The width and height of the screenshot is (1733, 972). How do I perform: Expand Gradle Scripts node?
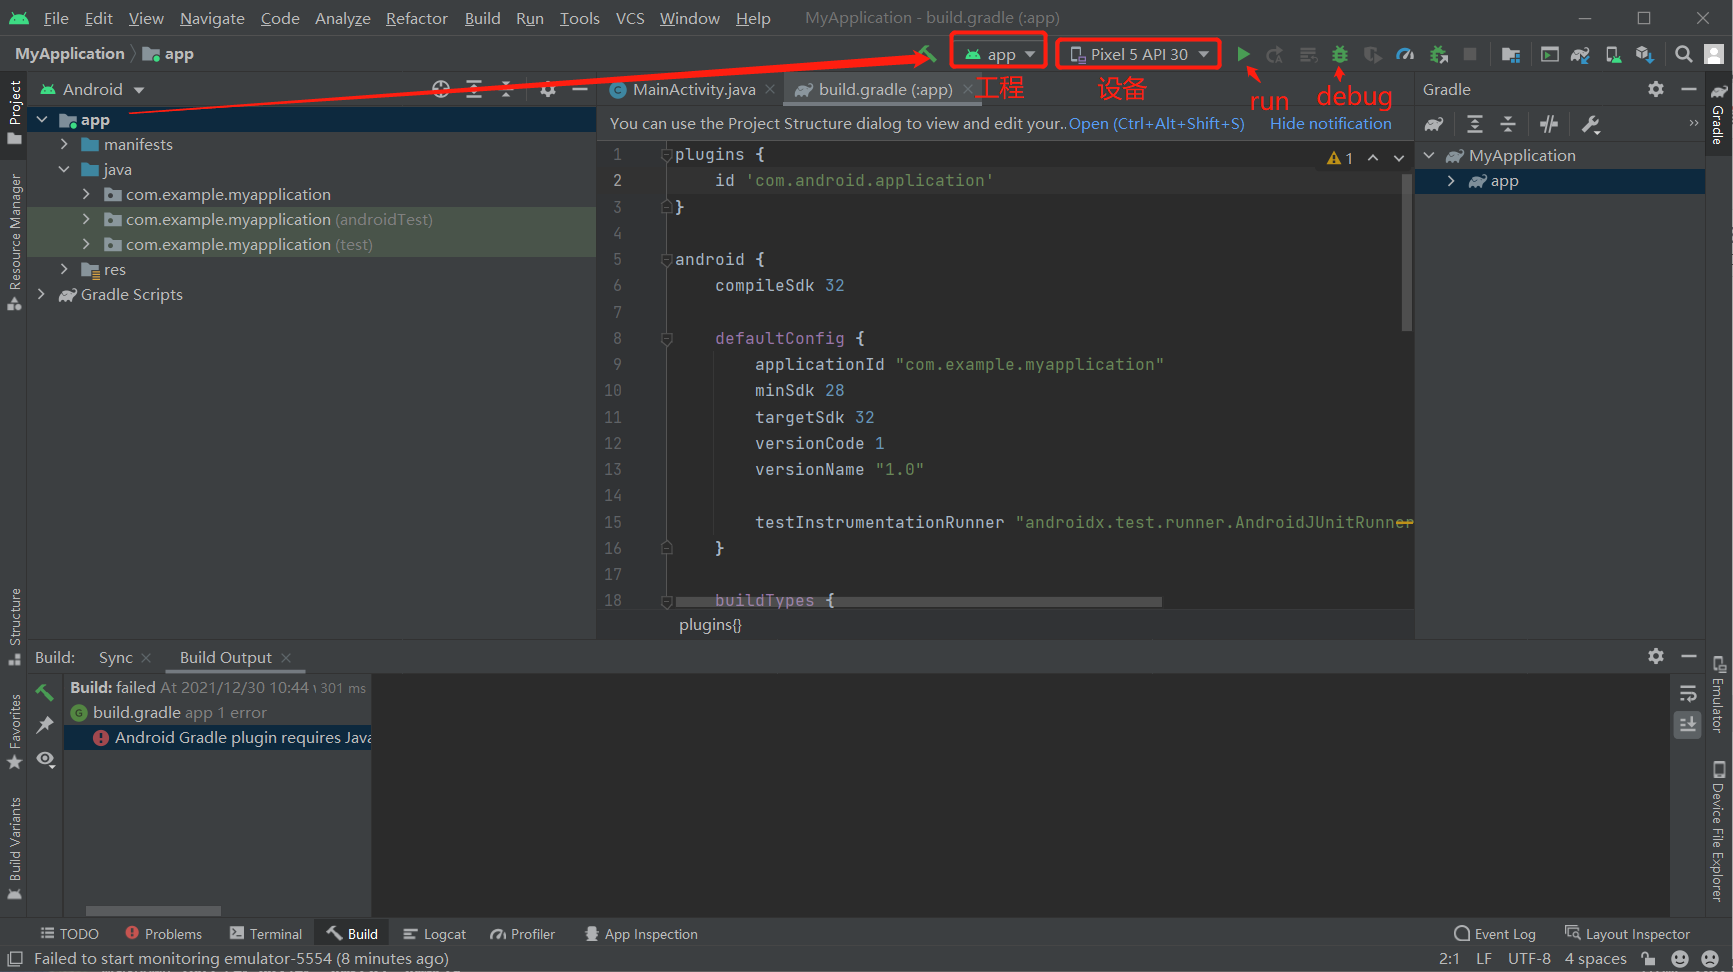tap(42, 295)
